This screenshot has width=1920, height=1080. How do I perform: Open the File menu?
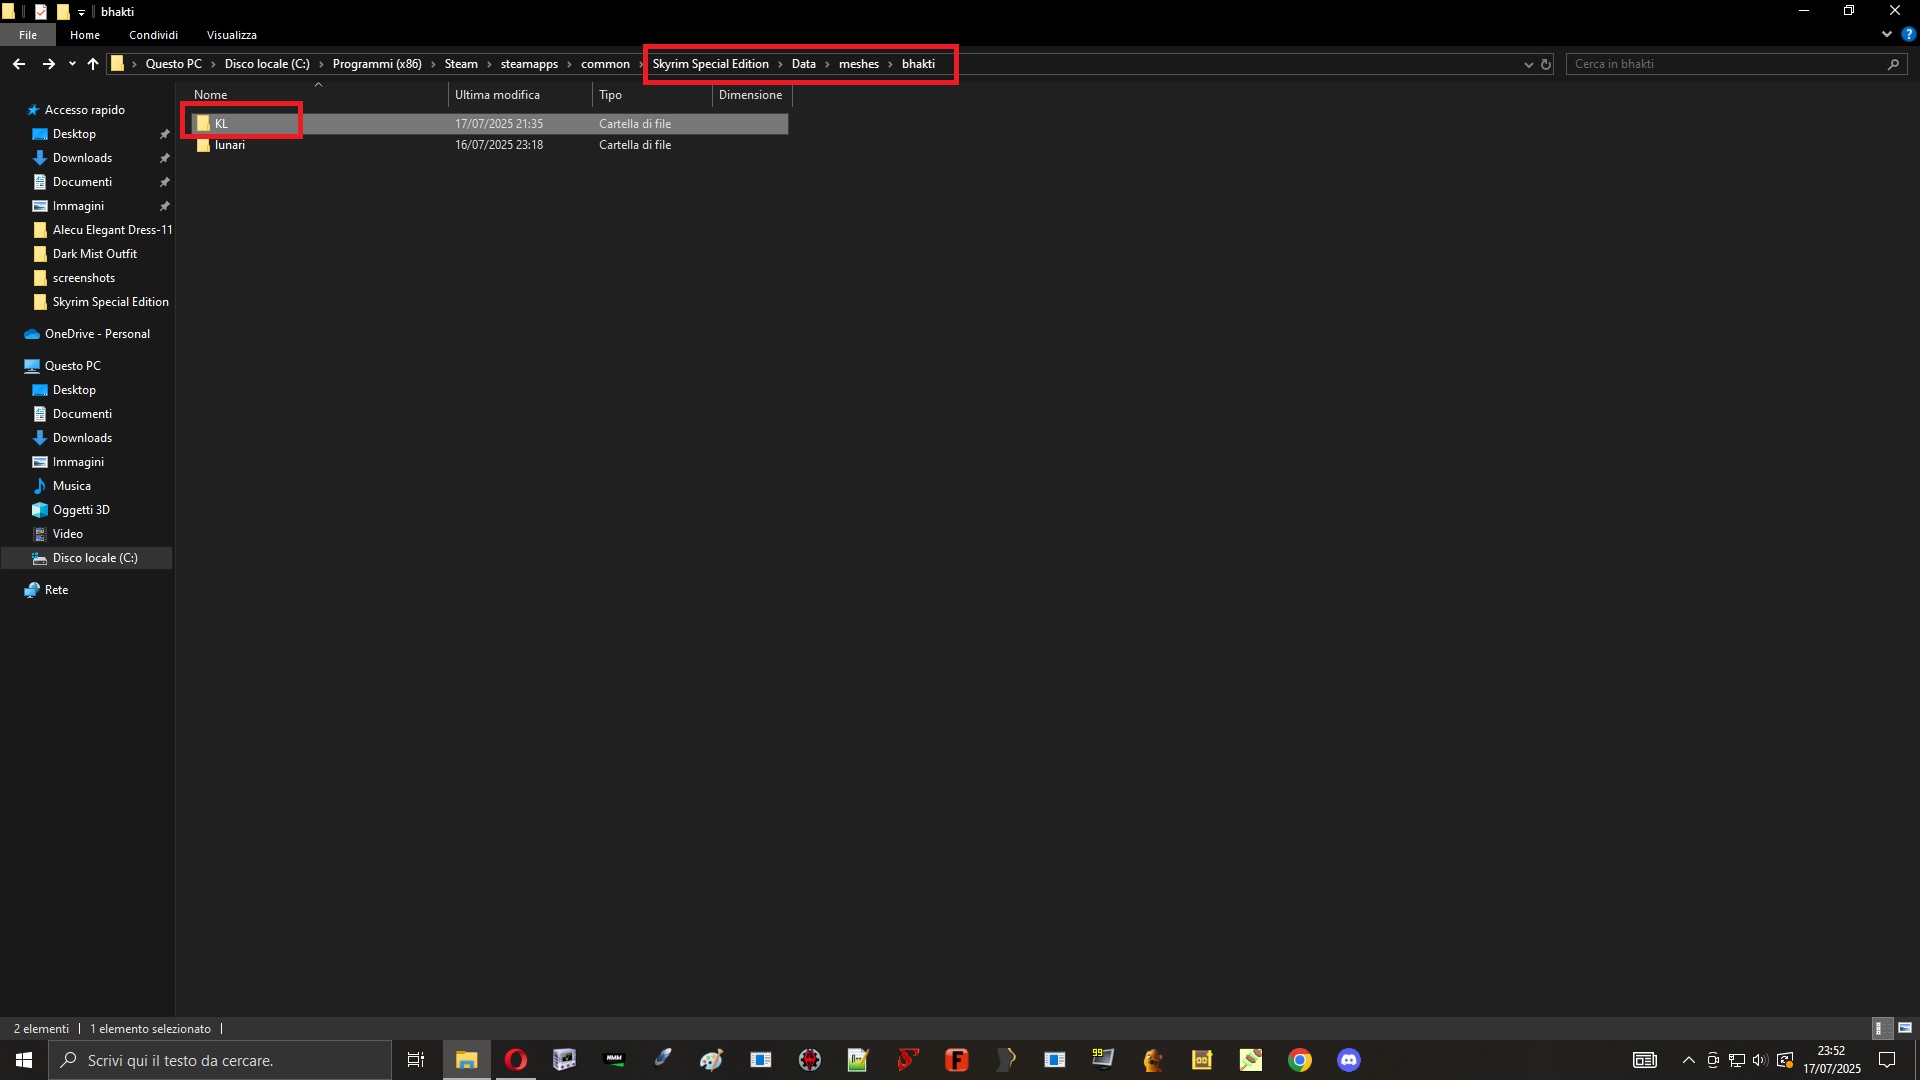tap(28, 35)
